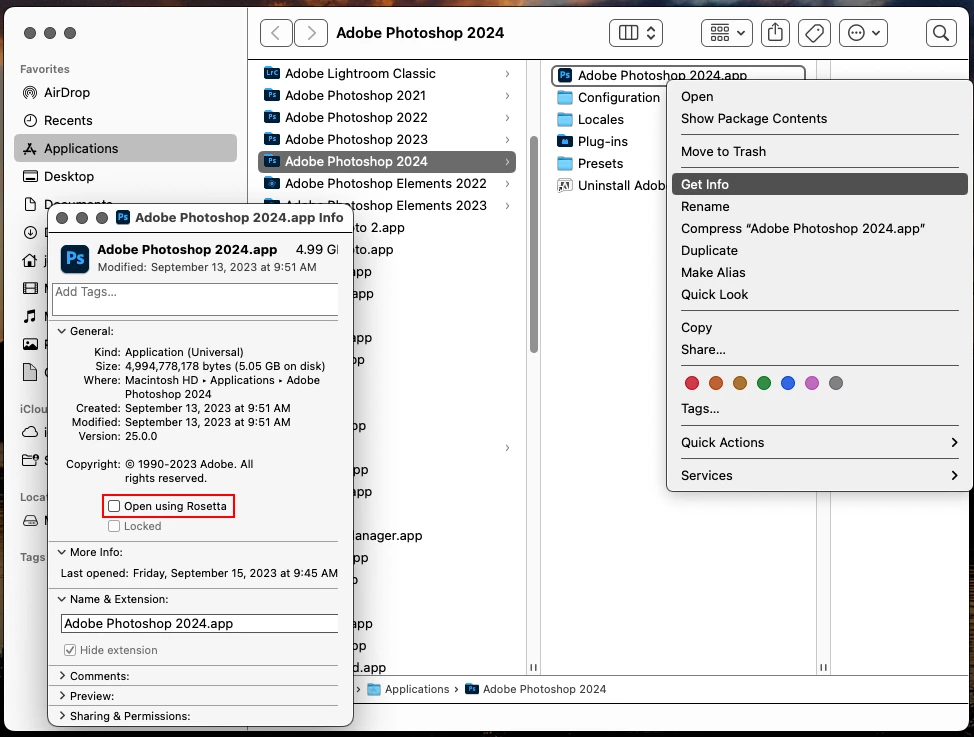Image resolution: width=974 pixels, height=737 pixels.
Task: Click Applications in the path bar
Action: point(408,689)
